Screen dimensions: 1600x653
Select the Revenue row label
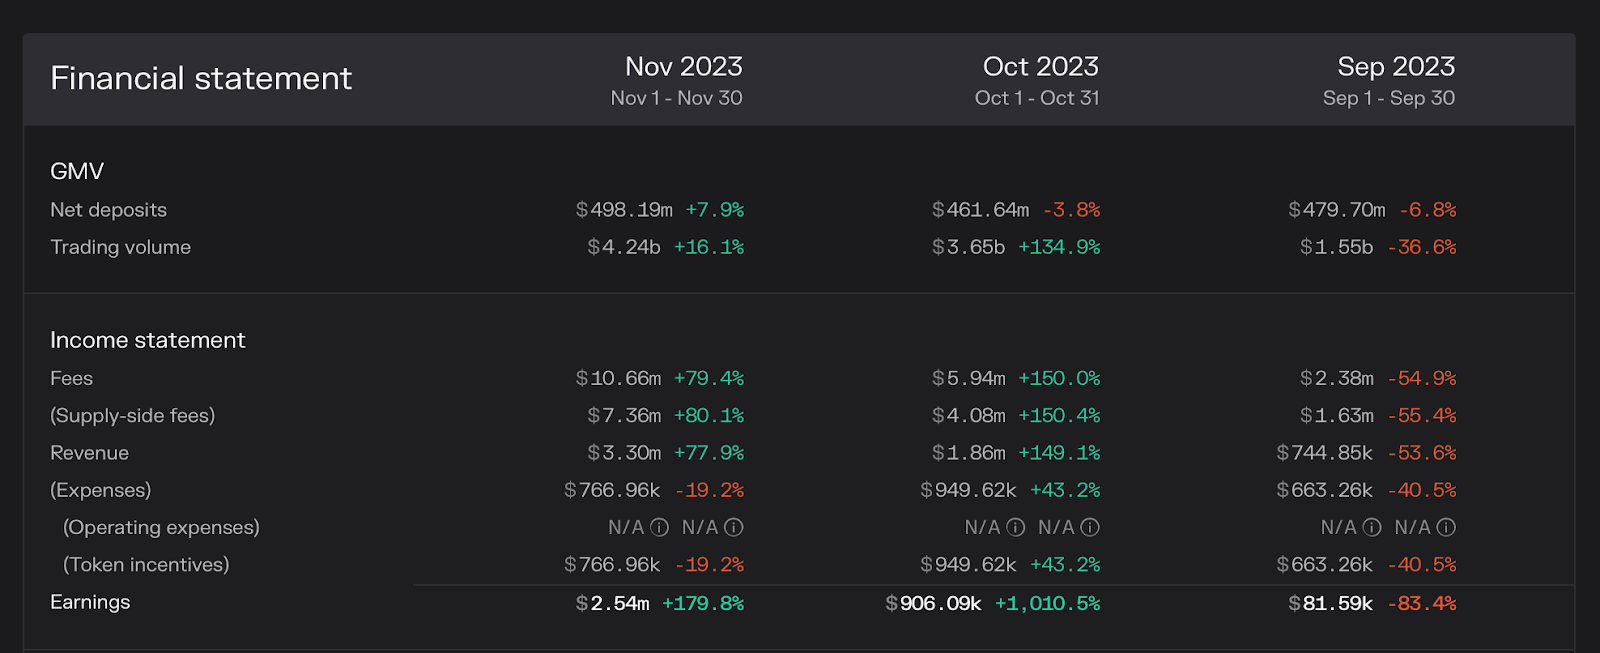(89, 453)
